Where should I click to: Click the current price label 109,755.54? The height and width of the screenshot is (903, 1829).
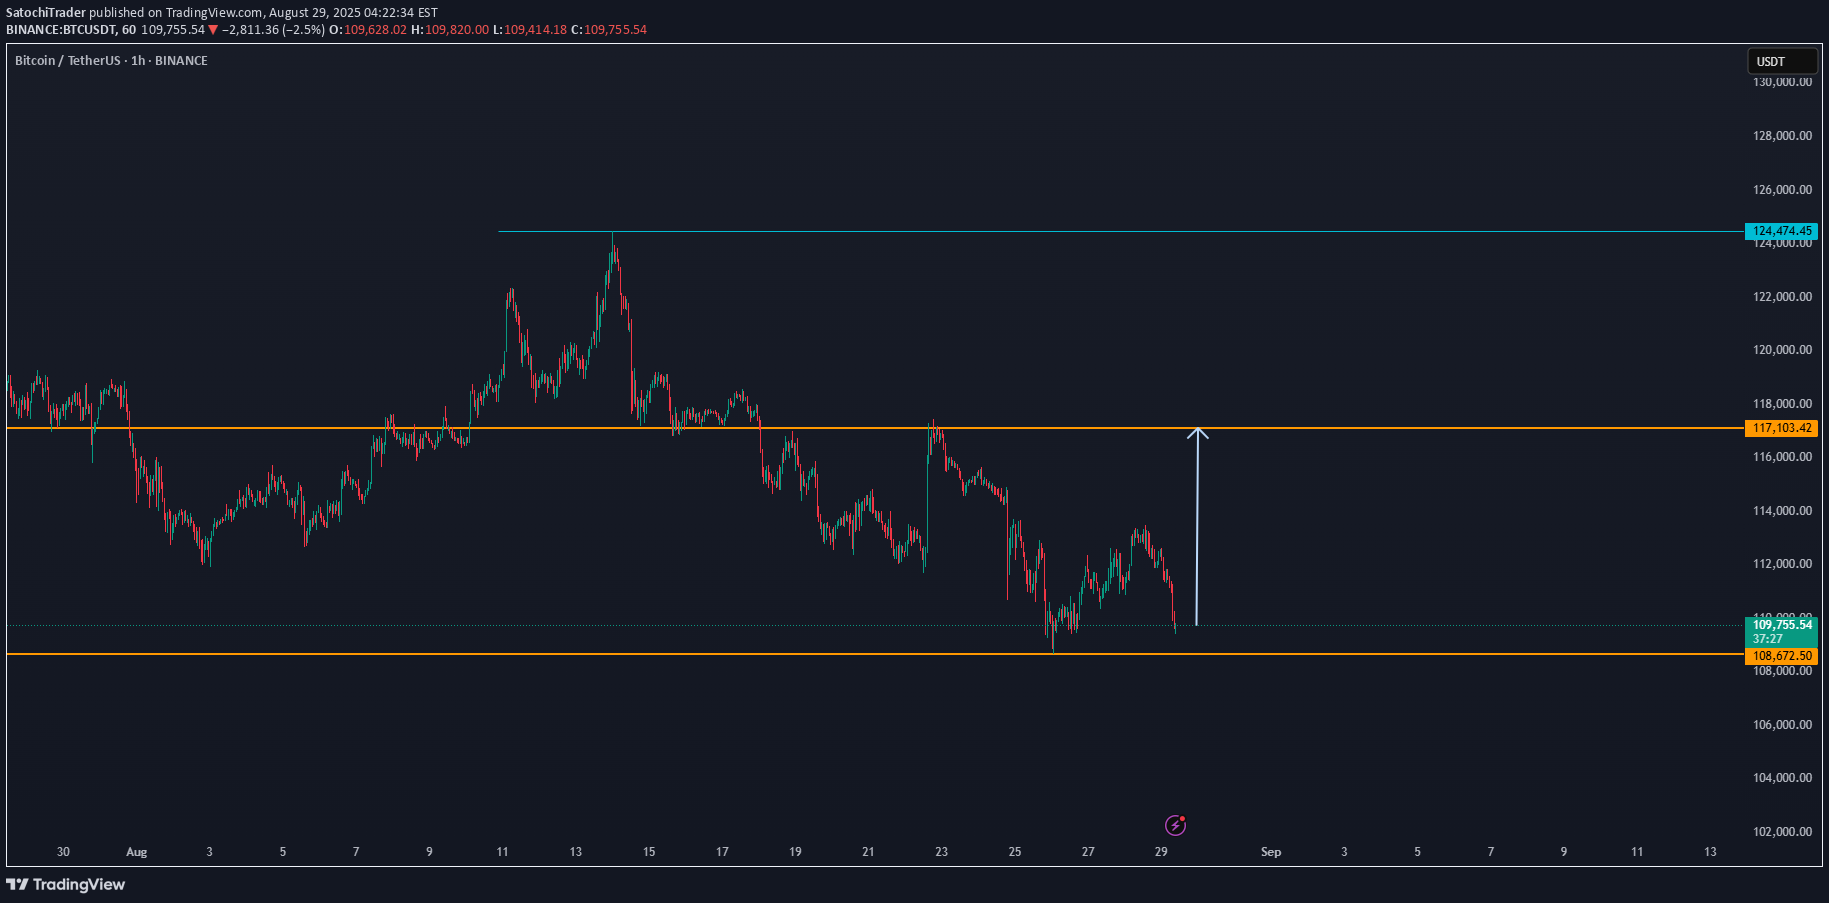pos(1782,625)
